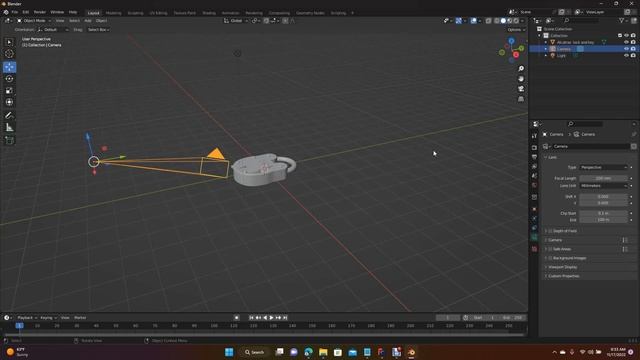Open the Lens Unit Millimeters dropdown
Screen dimensions: 640x360
(x=603, y=186)
